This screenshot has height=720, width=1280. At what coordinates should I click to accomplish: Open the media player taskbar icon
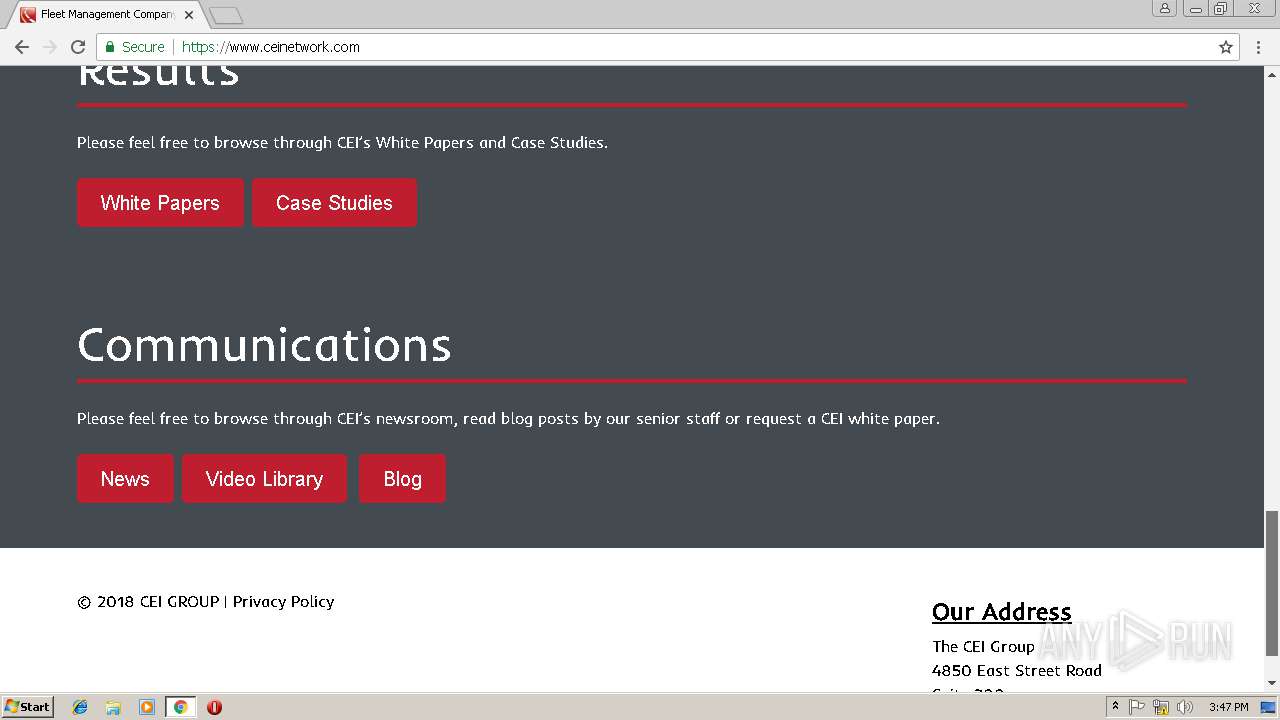pos(147,707)
